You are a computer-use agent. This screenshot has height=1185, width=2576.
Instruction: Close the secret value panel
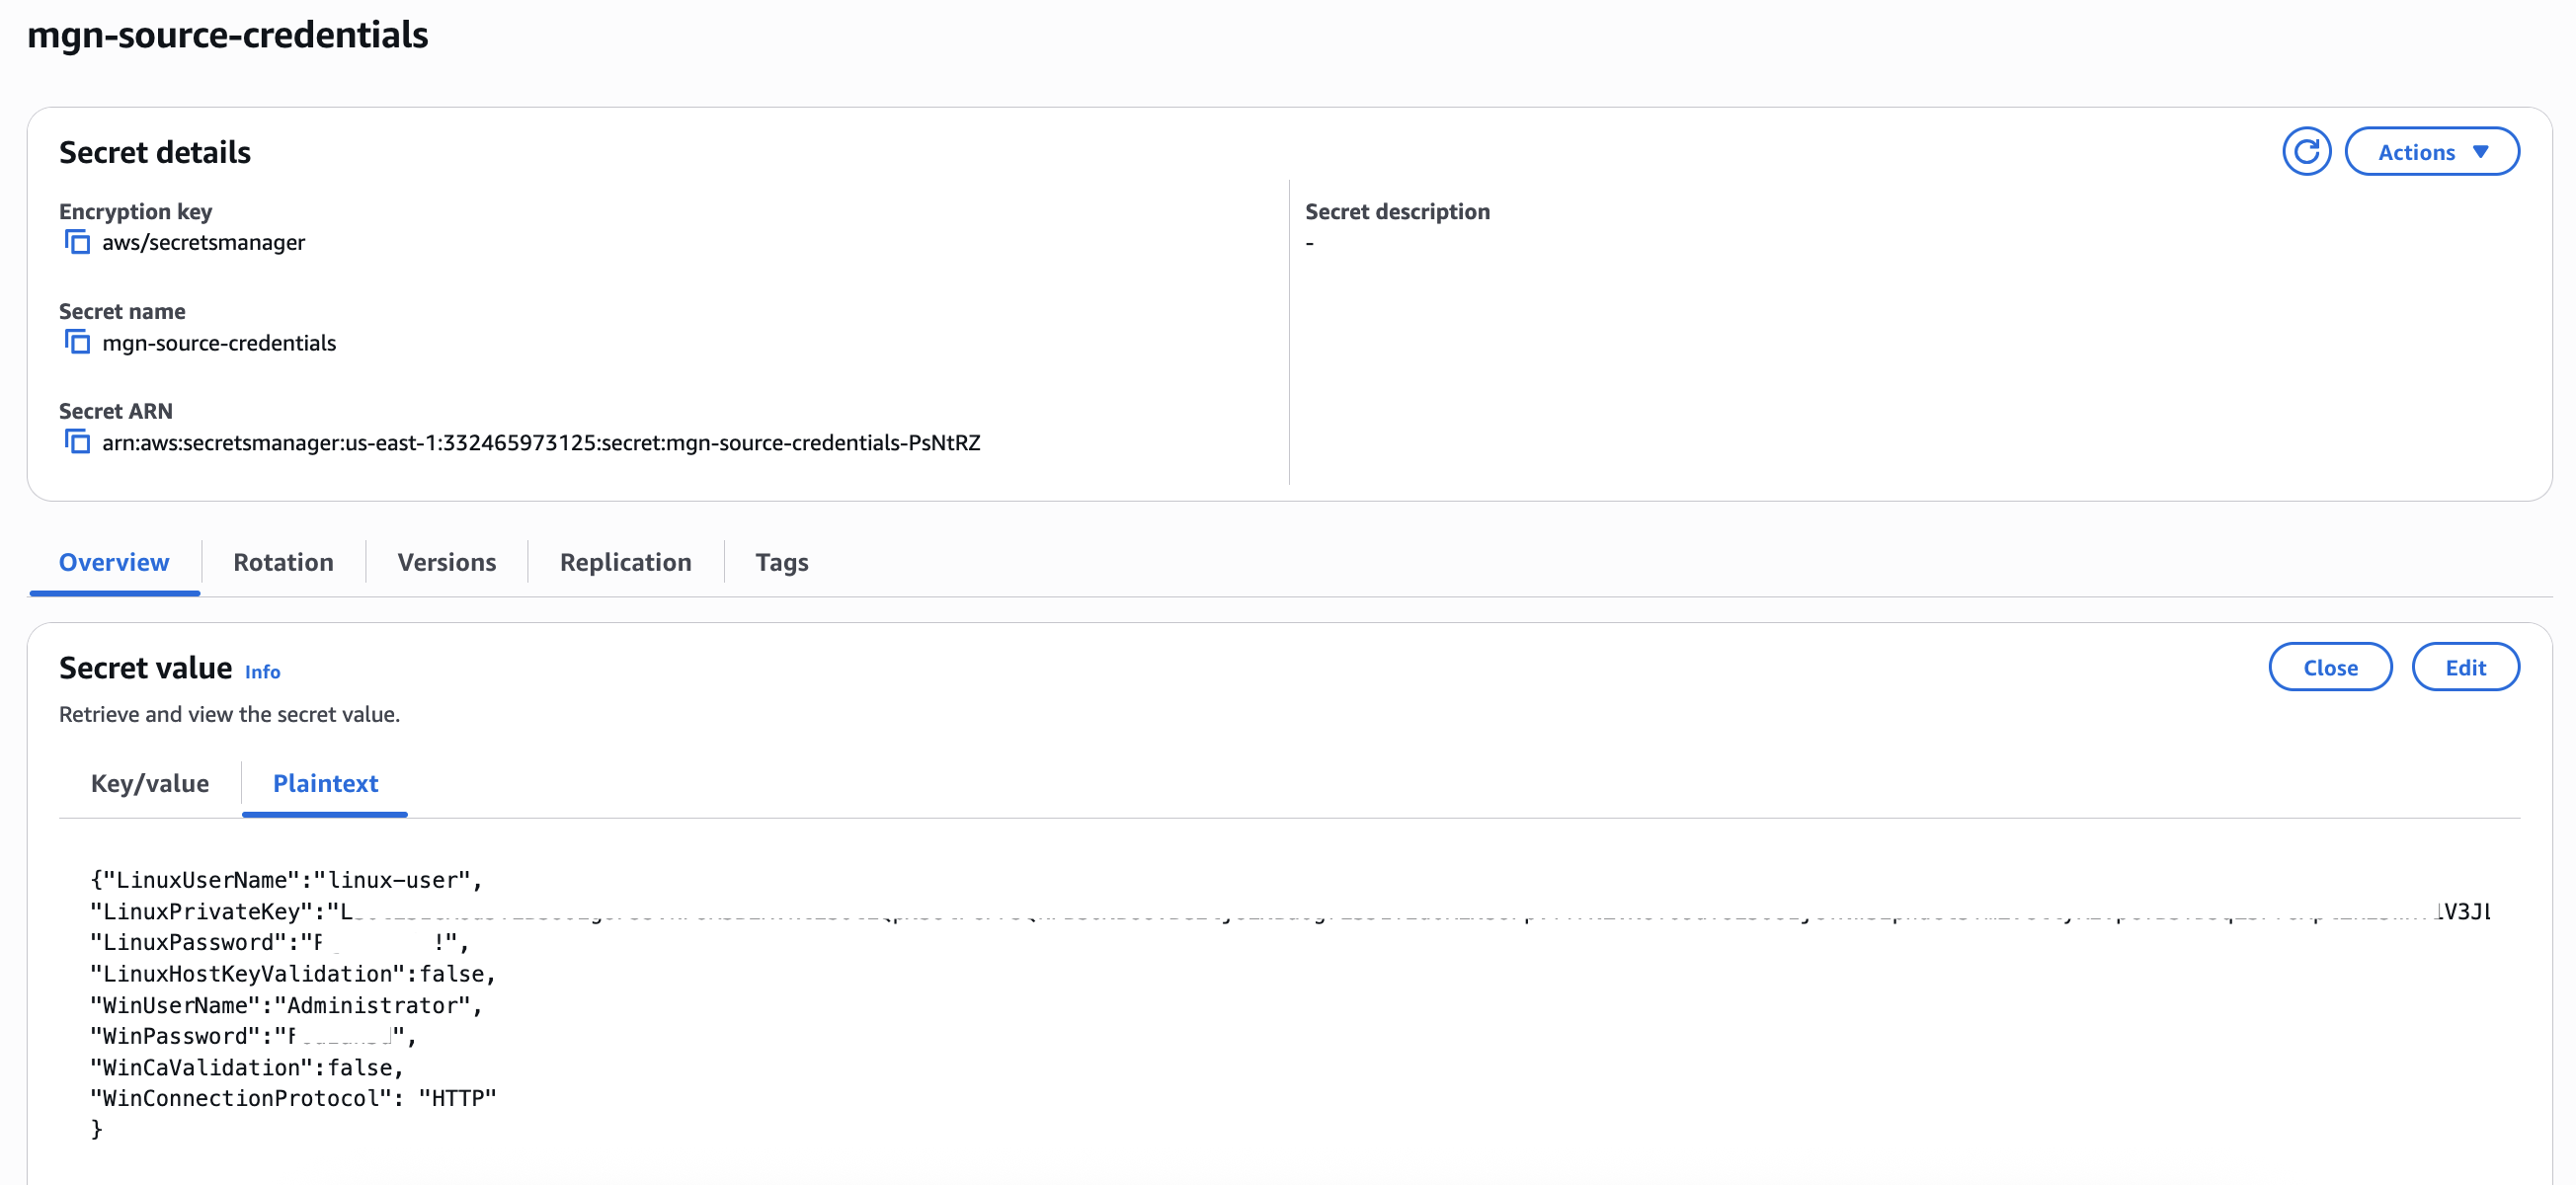click(x=2330, y=667)
